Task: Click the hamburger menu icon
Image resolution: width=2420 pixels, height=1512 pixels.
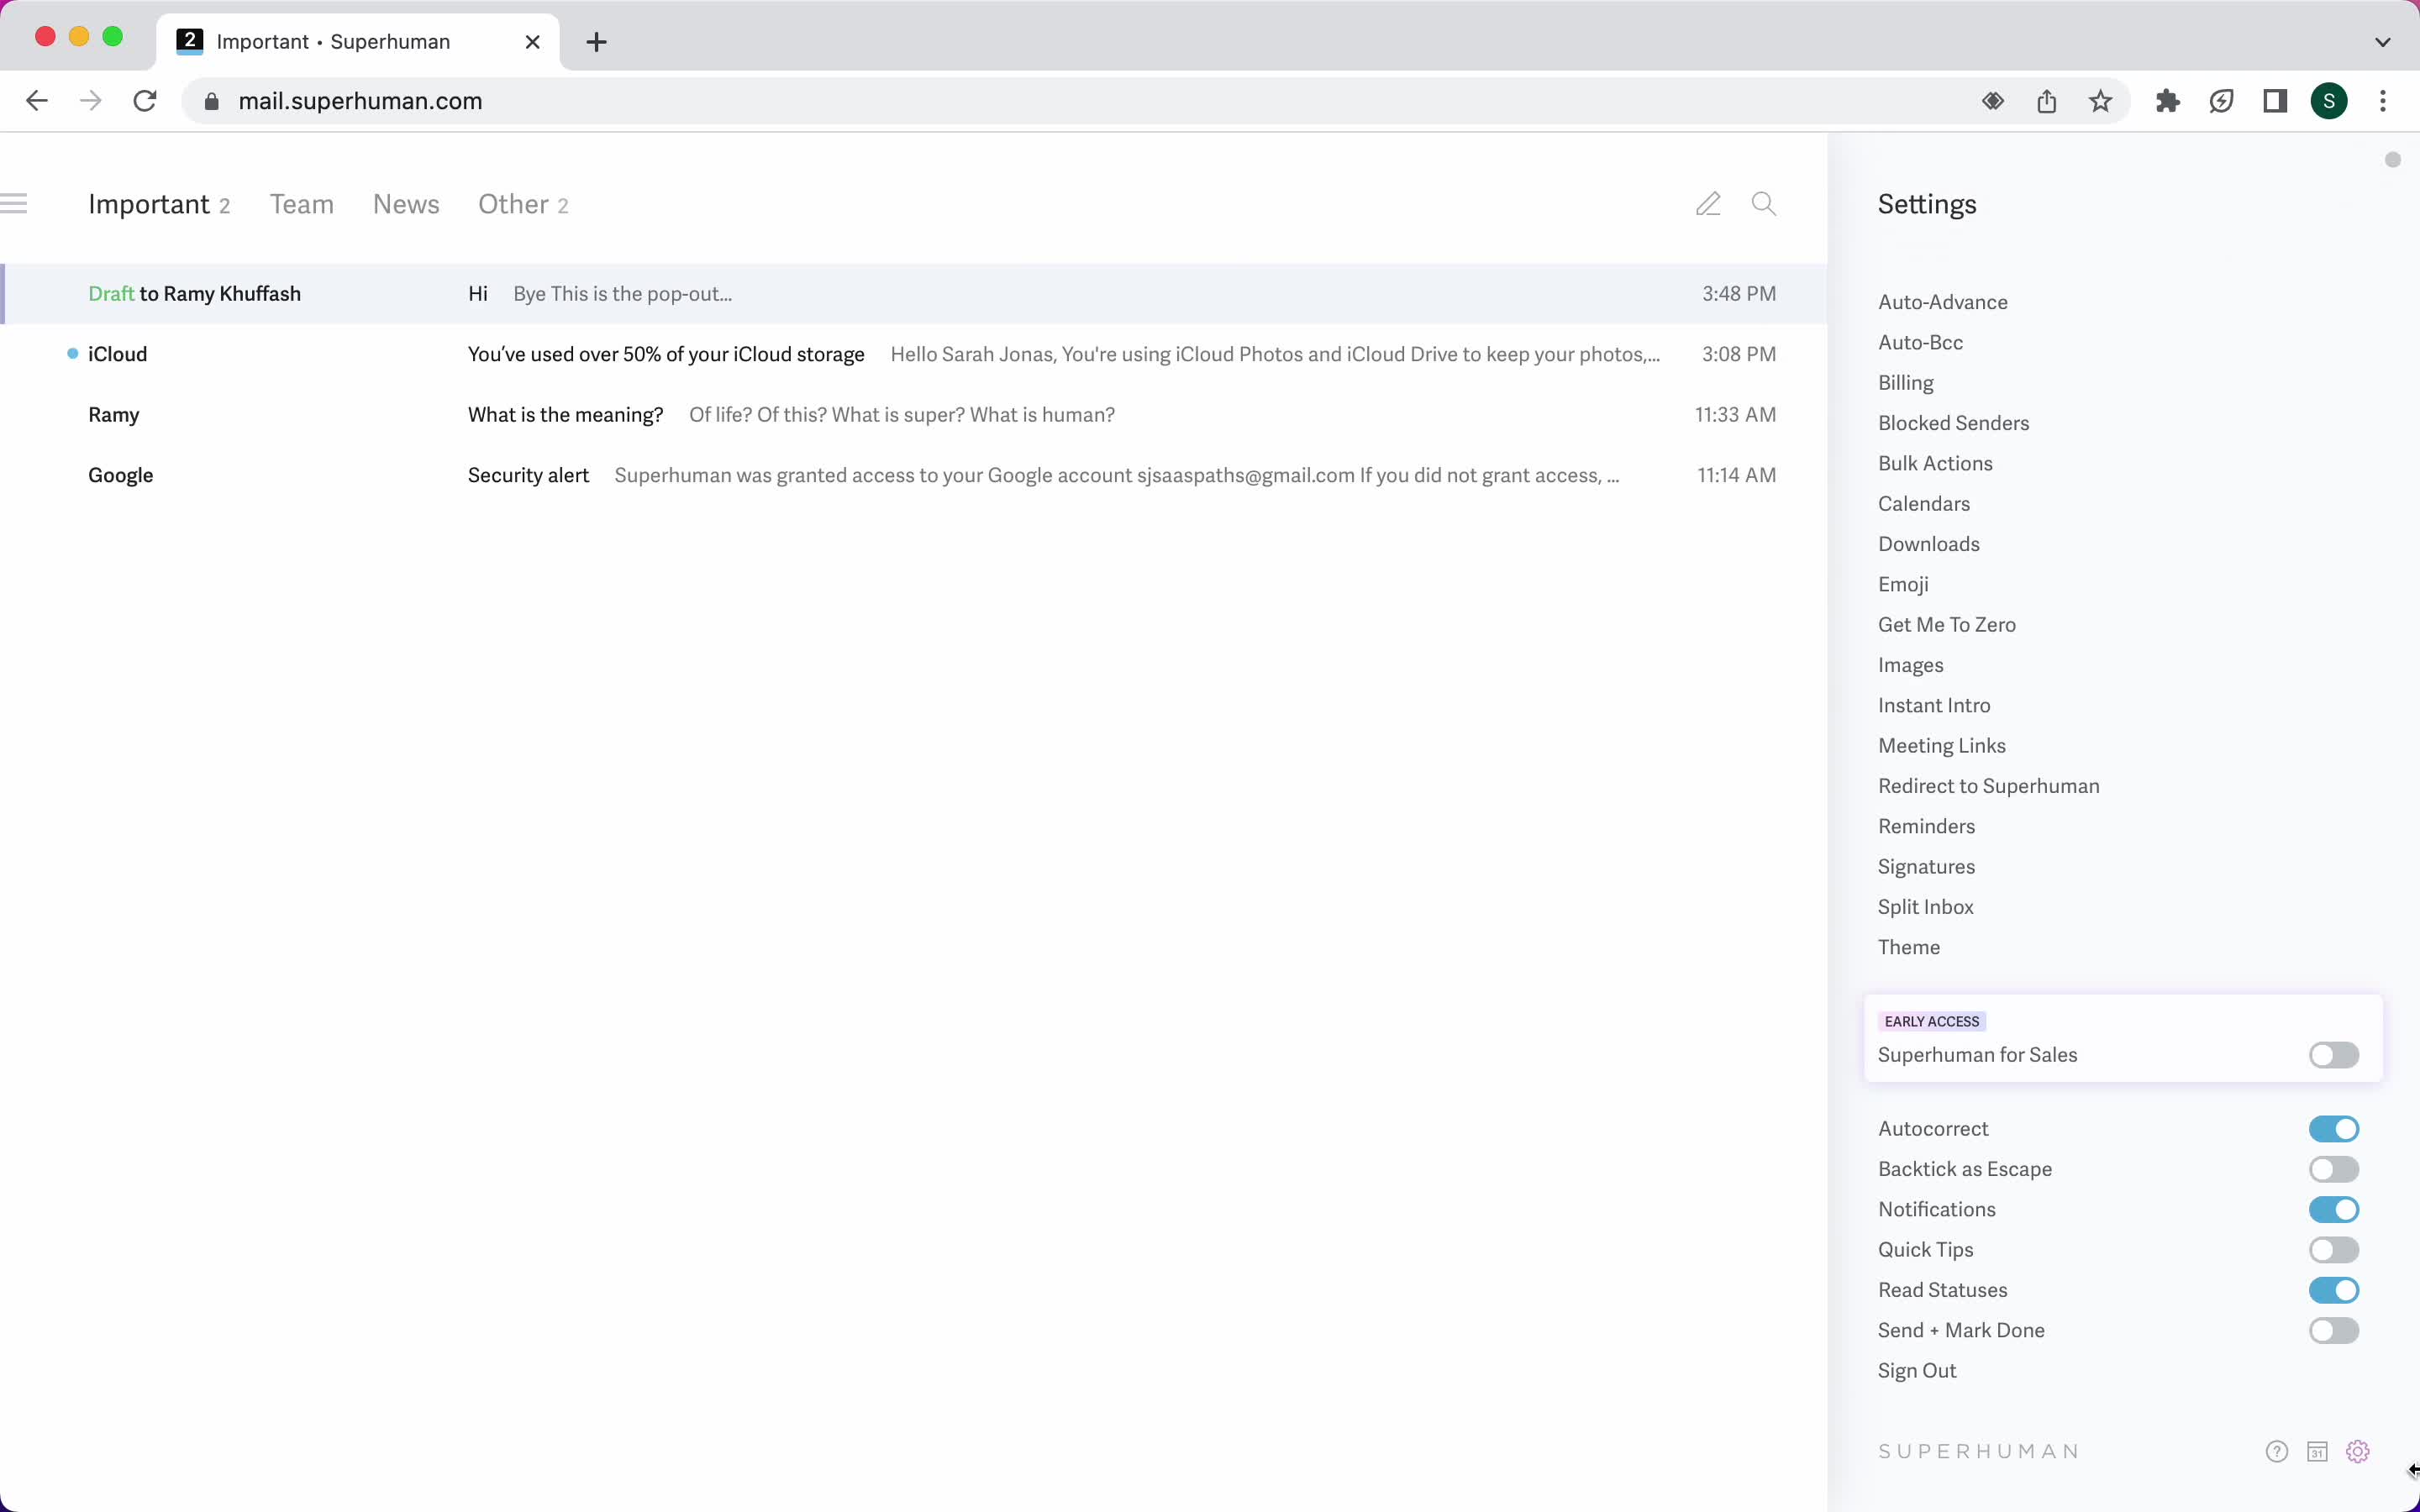Action: 16,204
